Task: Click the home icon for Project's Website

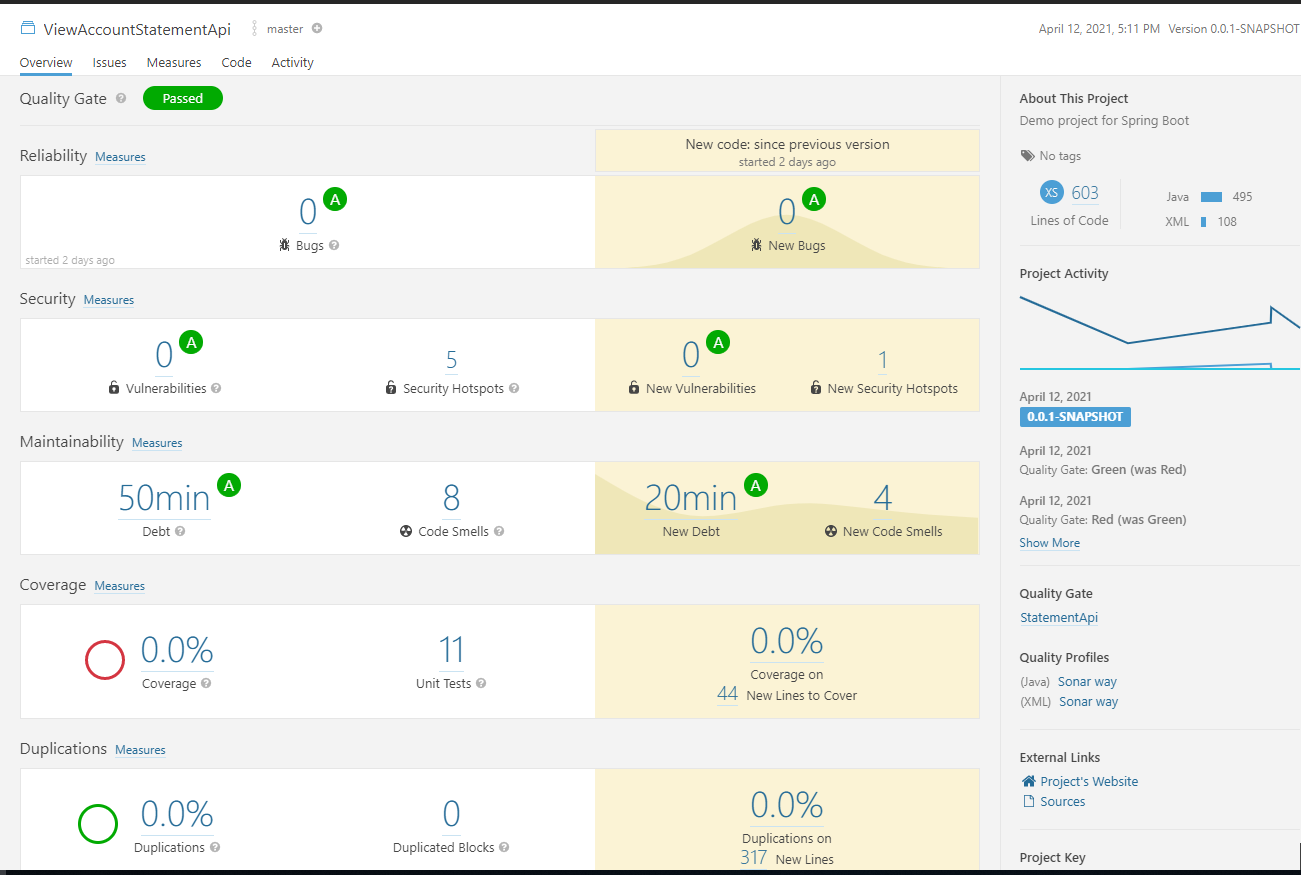Action: (1028, 781)
